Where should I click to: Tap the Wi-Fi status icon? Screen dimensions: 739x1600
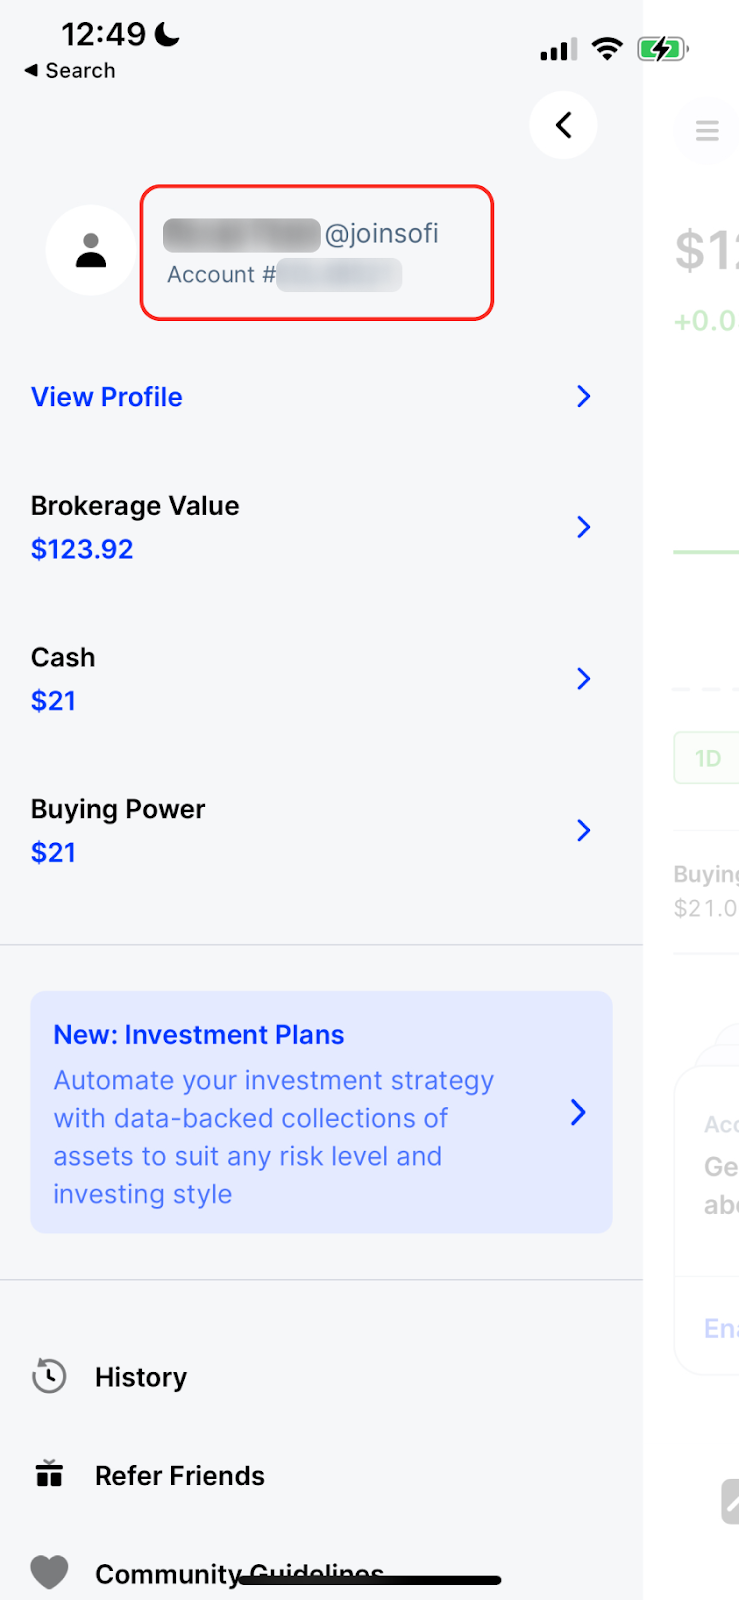tap(607, 48)
